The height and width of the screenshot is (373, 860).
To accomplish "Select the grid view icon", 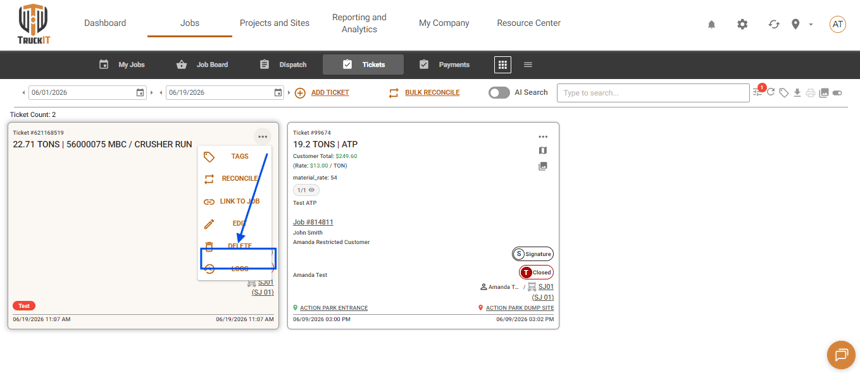I will click(x=502, y=65).
